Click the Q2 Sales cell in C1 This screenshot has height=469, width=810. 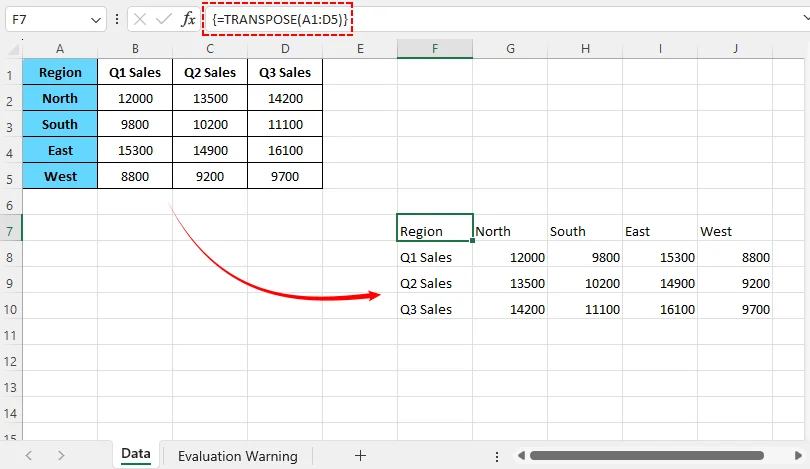pyautogui.click(x=210, y=72)
